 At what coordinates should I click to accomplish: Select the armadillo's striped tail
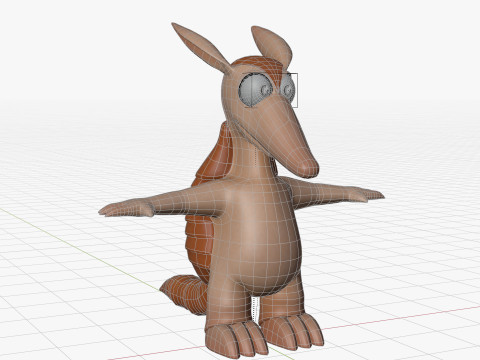[x=185, y=294]
